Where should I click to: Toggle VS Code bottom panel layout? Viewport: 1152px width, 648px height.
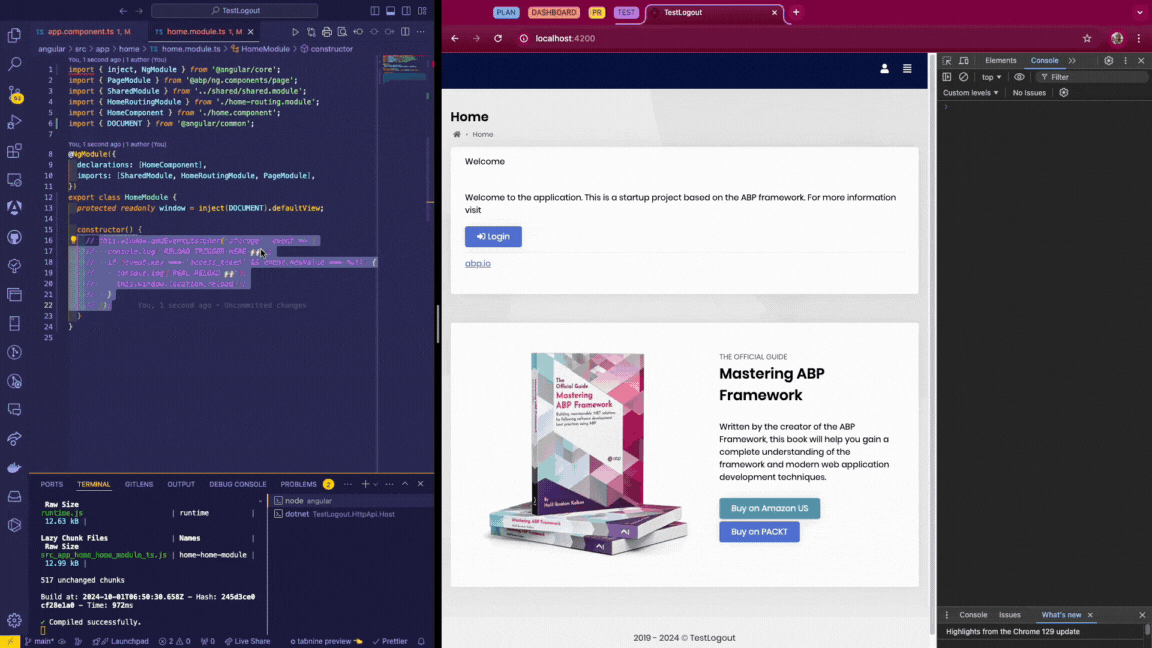[390, 11]
